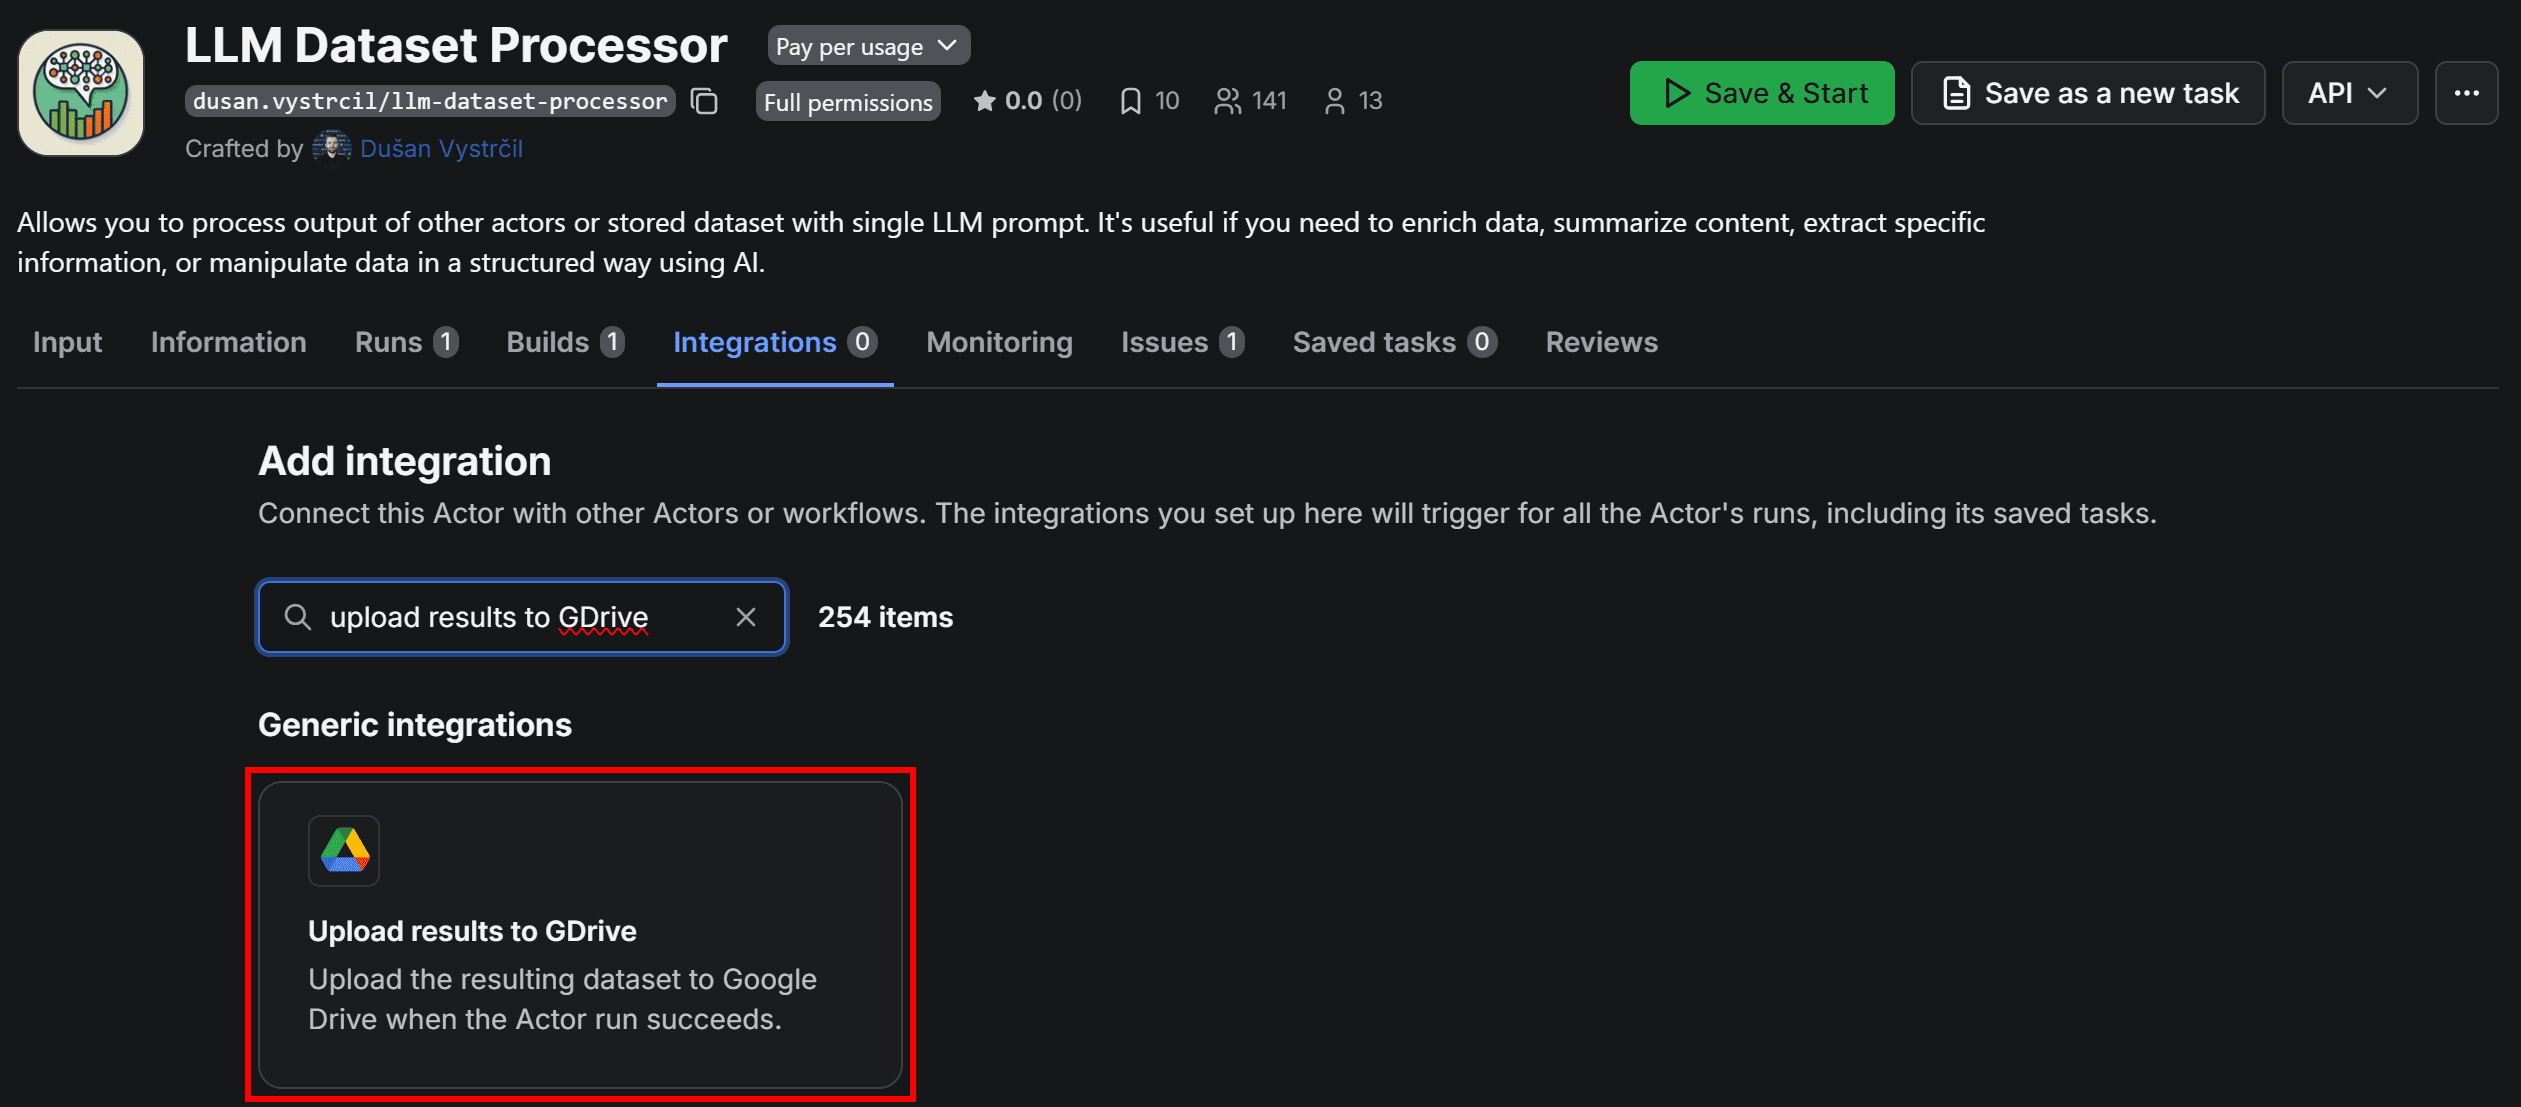Screen dimensions: 2521x1107
Task: Expand the Full permissions badge
Action: point(847,101)
